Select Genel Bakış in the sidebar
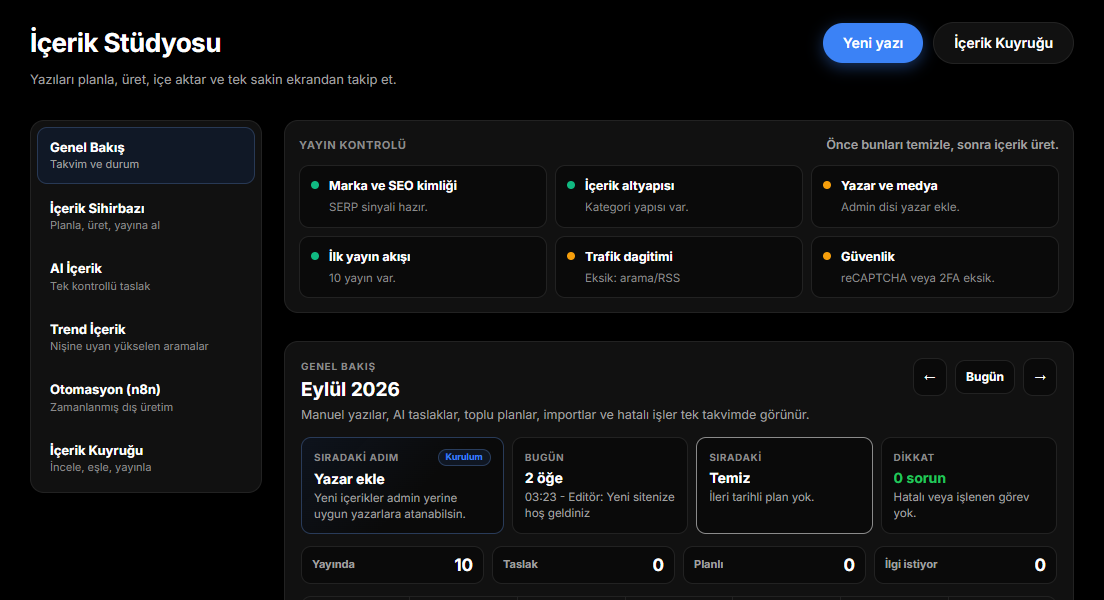Viewport: 1104px width, 600px height. tap(146, 155)
